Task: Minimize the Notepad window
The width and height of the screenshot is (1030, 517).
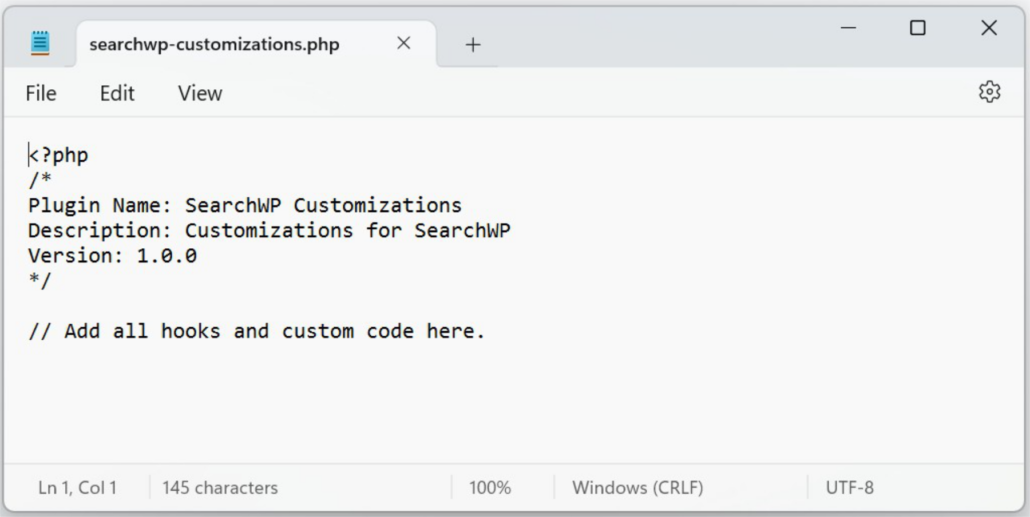Action: (x=848, y=28)
